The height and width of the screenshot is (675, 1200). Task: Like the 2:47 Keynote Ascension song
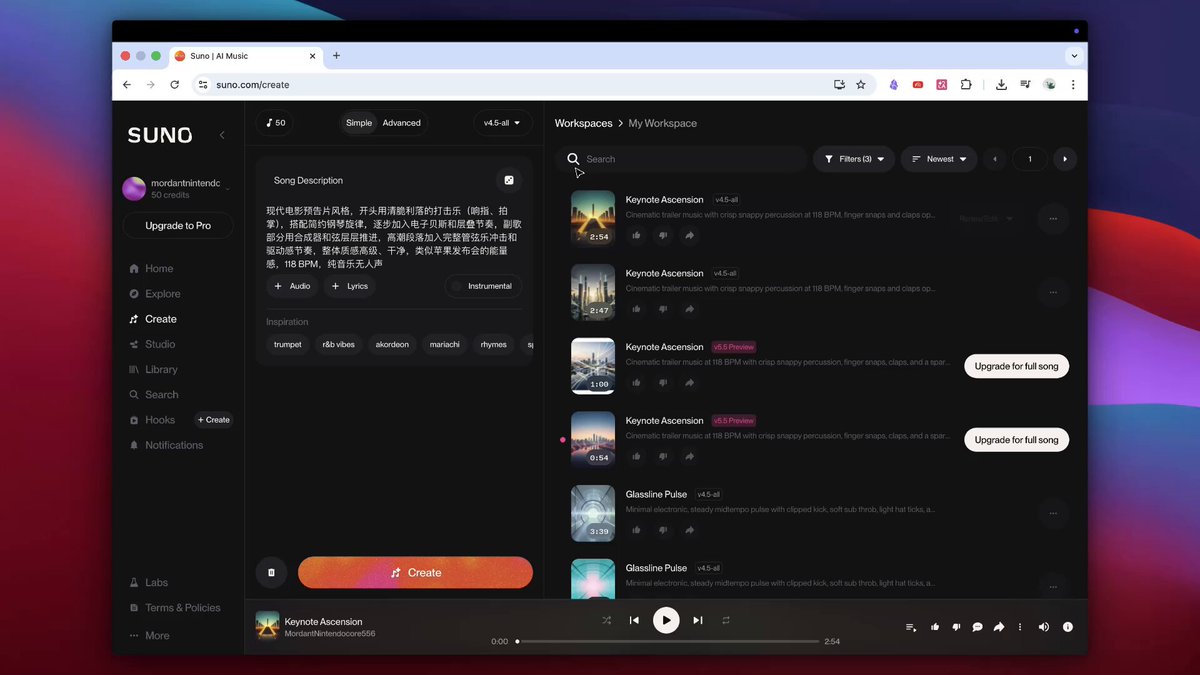coord(636,310)
